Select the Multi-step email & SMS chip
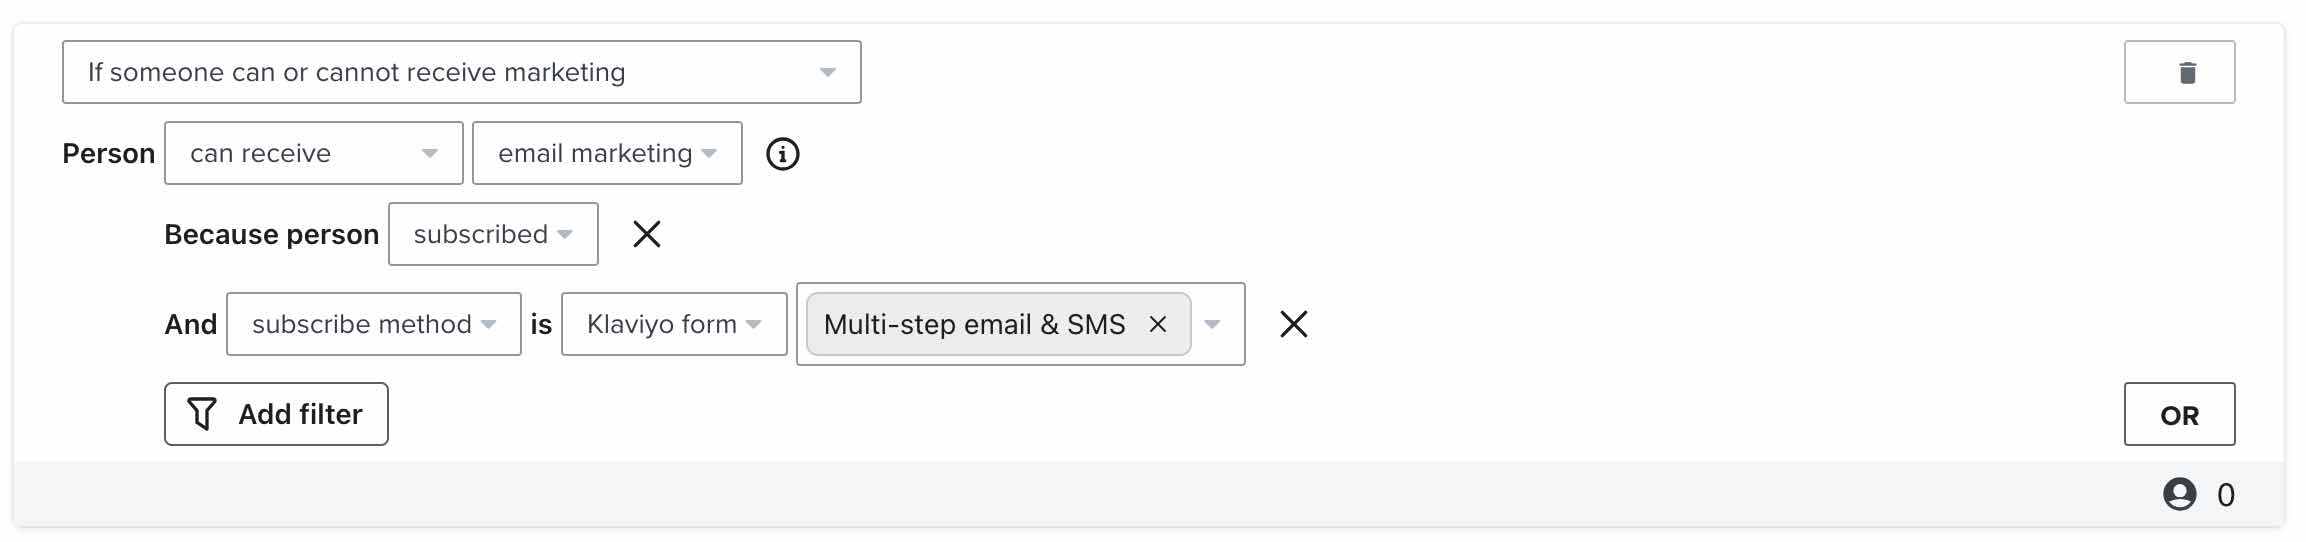The image size is (2306, 542). coord(974,324)
